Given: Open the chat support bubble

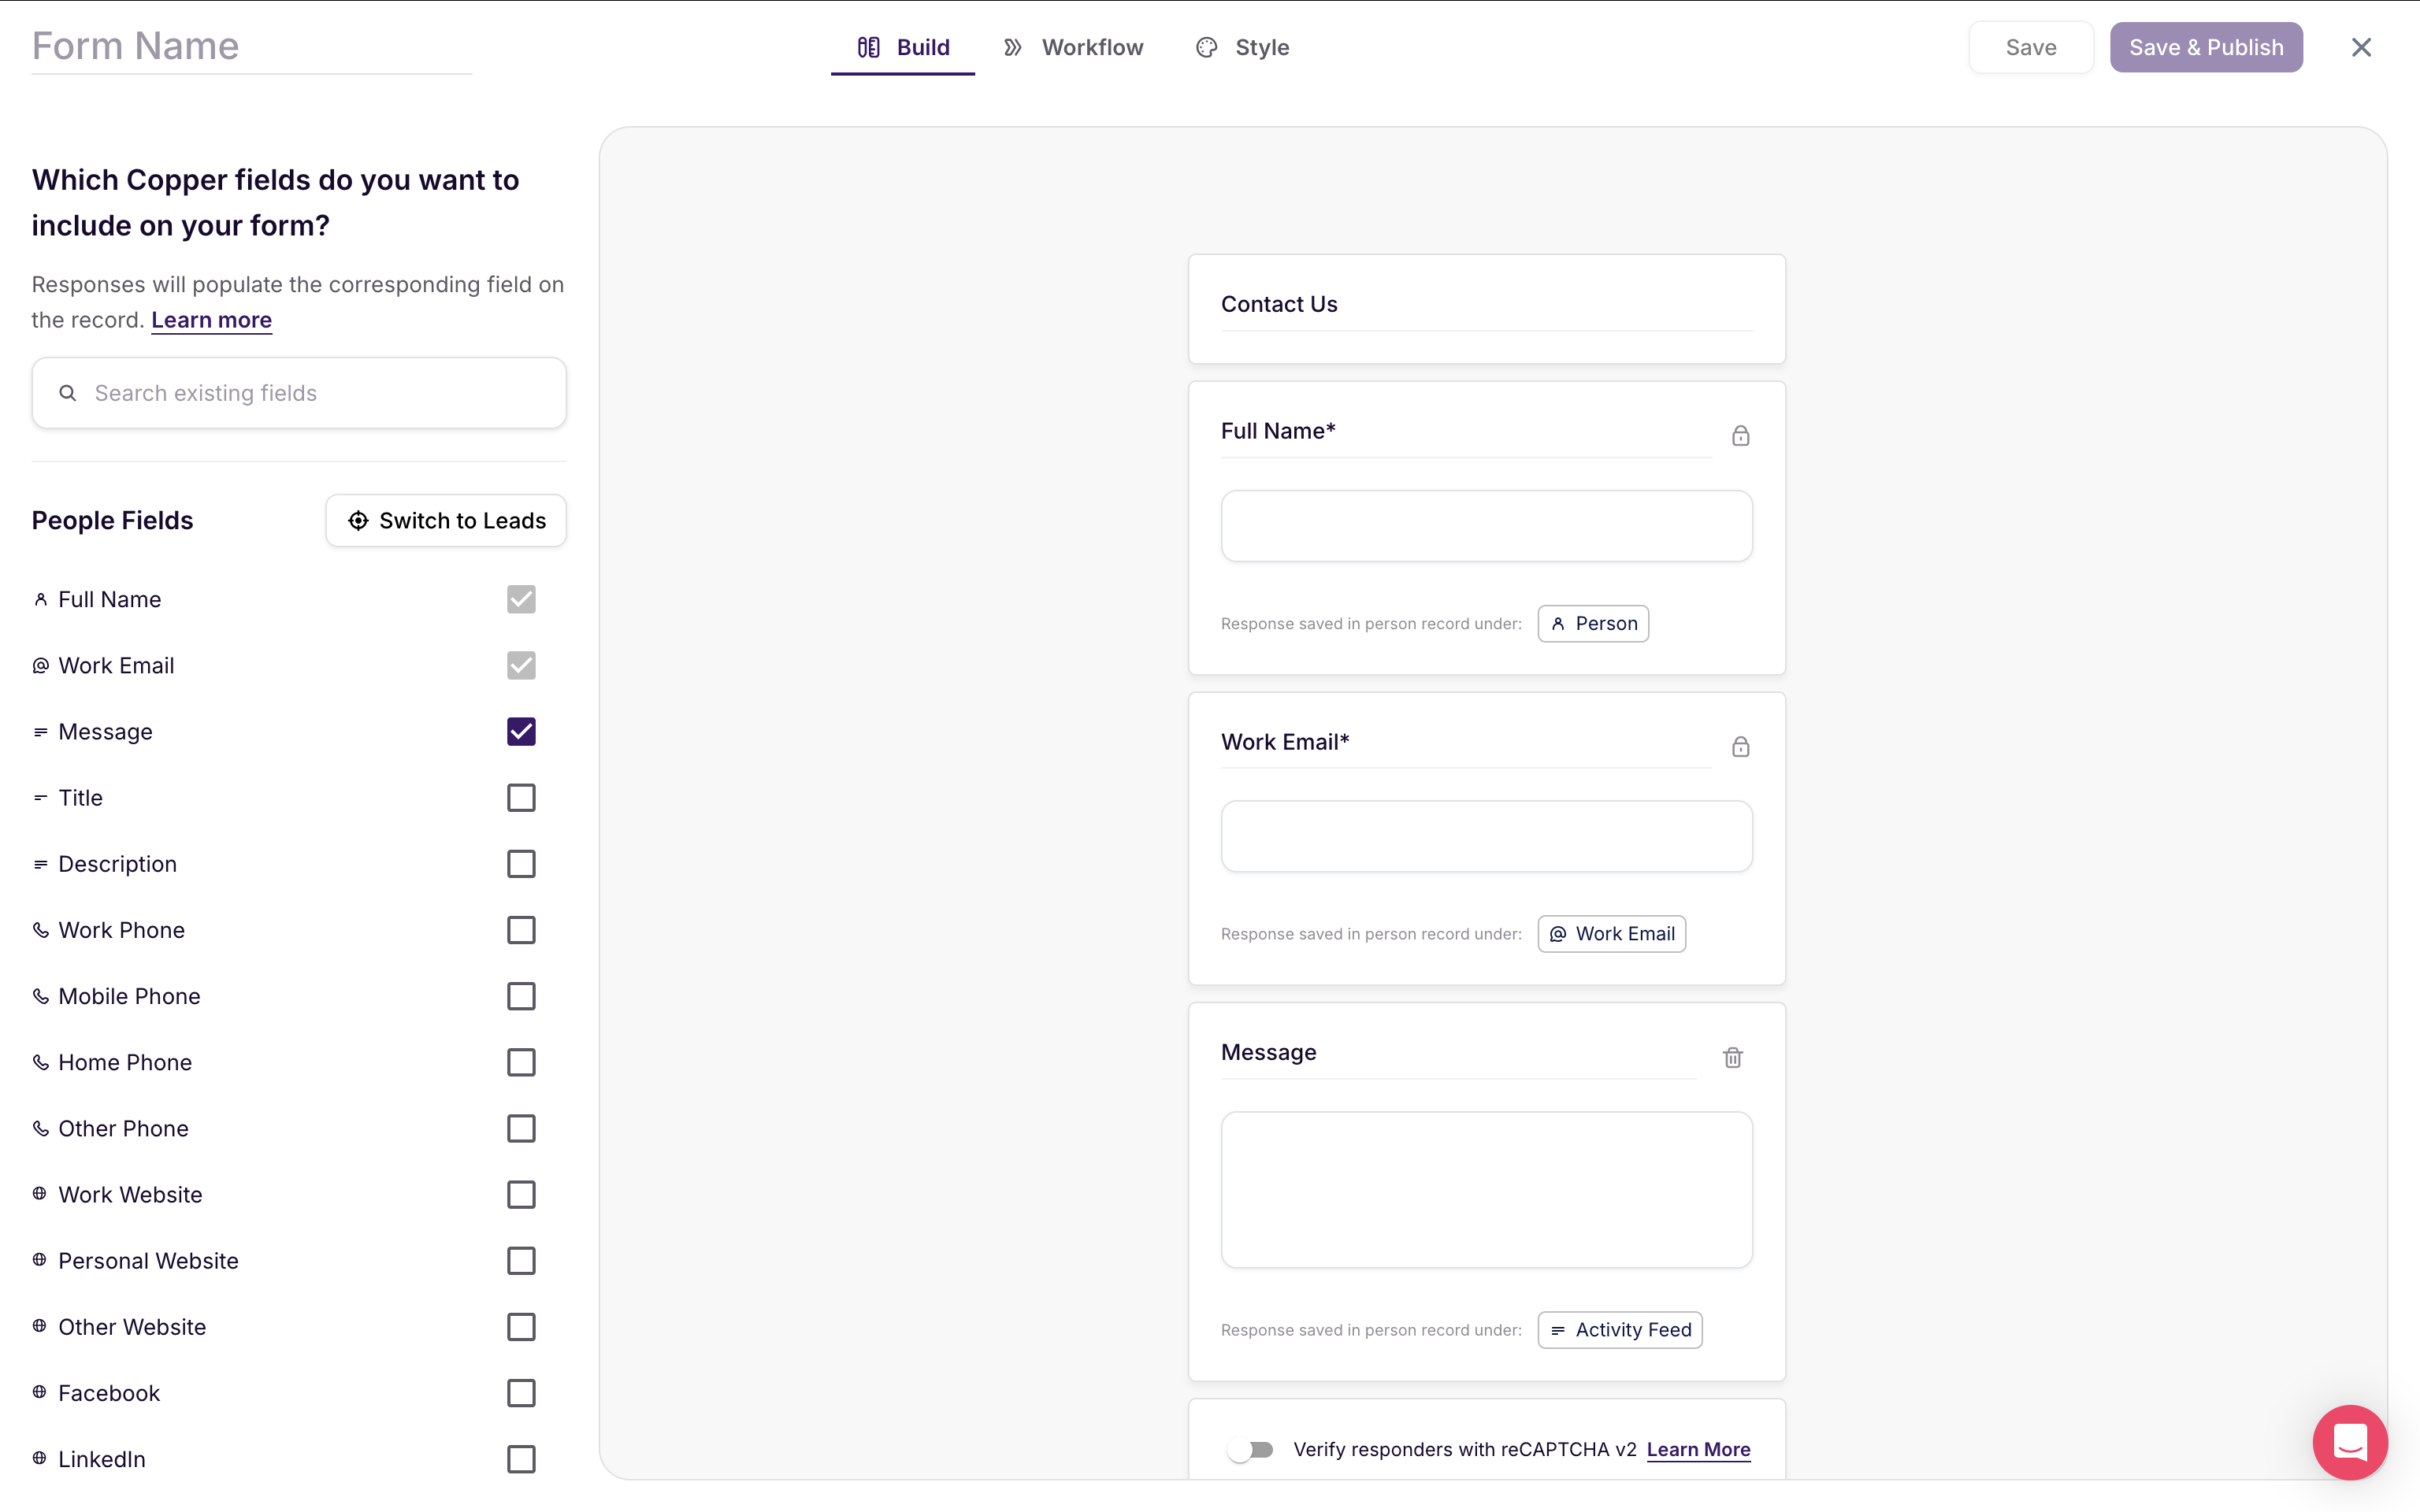Looking at the screenshot, I should pos(2349,1442).
